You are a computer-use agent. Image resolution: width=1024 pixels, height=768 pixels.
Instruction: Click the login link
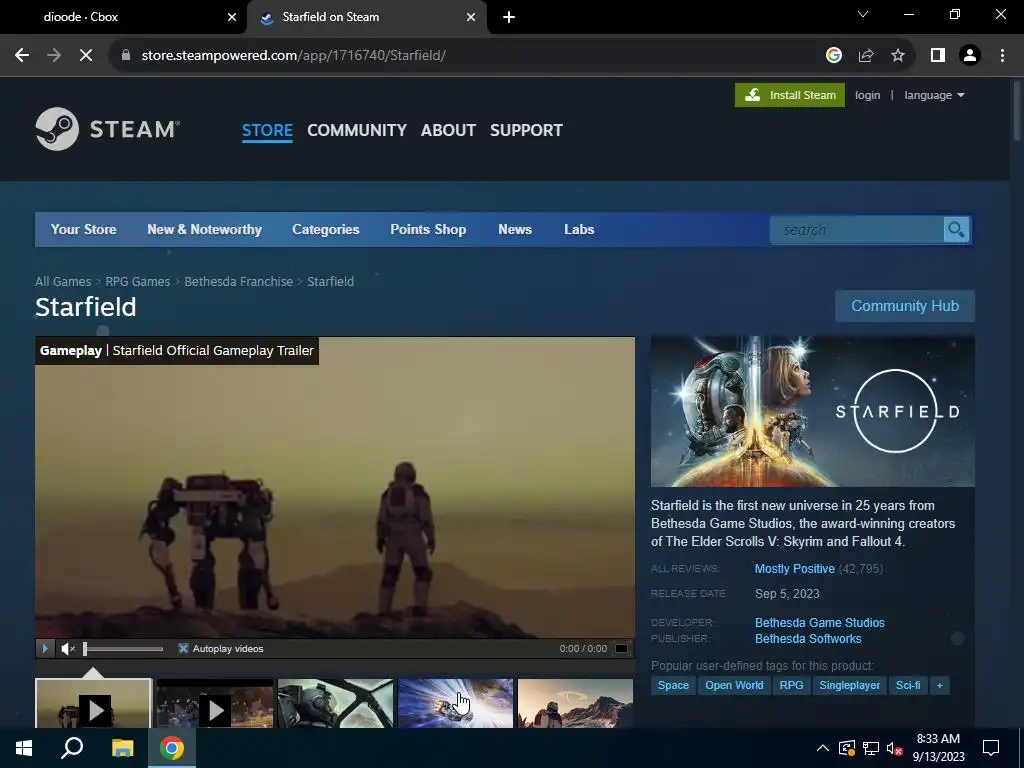point(867,95)
